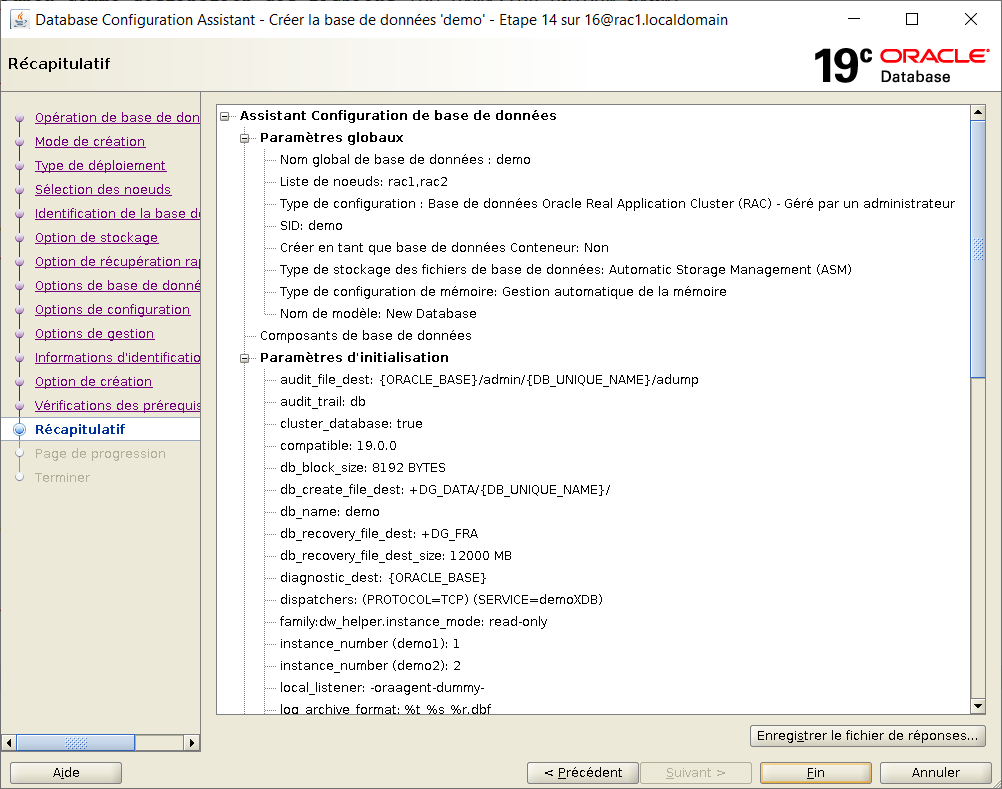Viewport: 1002px width, 789px height.
Task: Collapse the Paramètres d'initialisation section
Action: (x=244, y=358)
